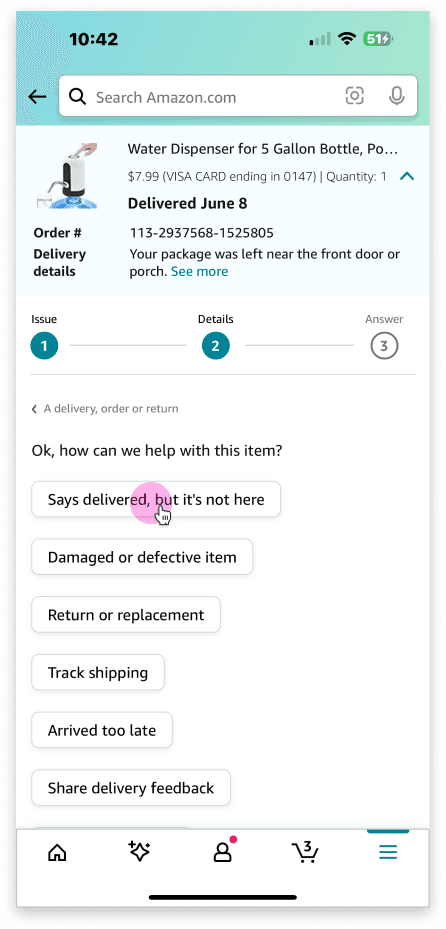Collapse order details with the chevron
The width and height of the screenshot is (446, 929).
click(x=407, y=176)
